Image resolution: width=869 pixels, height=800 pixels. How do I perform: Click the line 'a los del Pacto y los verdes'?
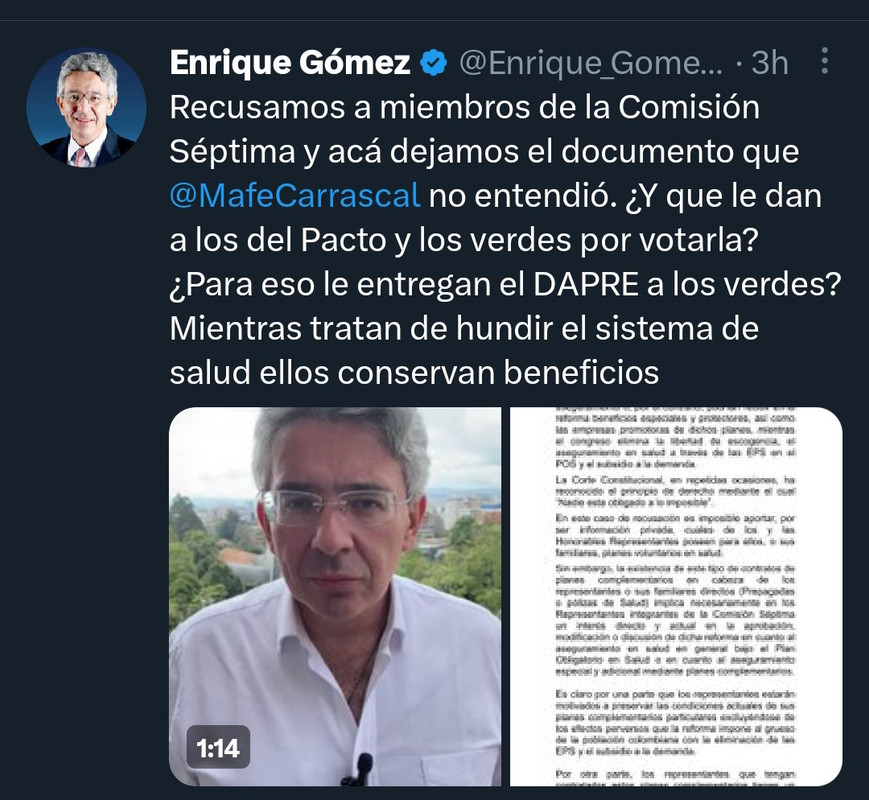pos(464,241)
